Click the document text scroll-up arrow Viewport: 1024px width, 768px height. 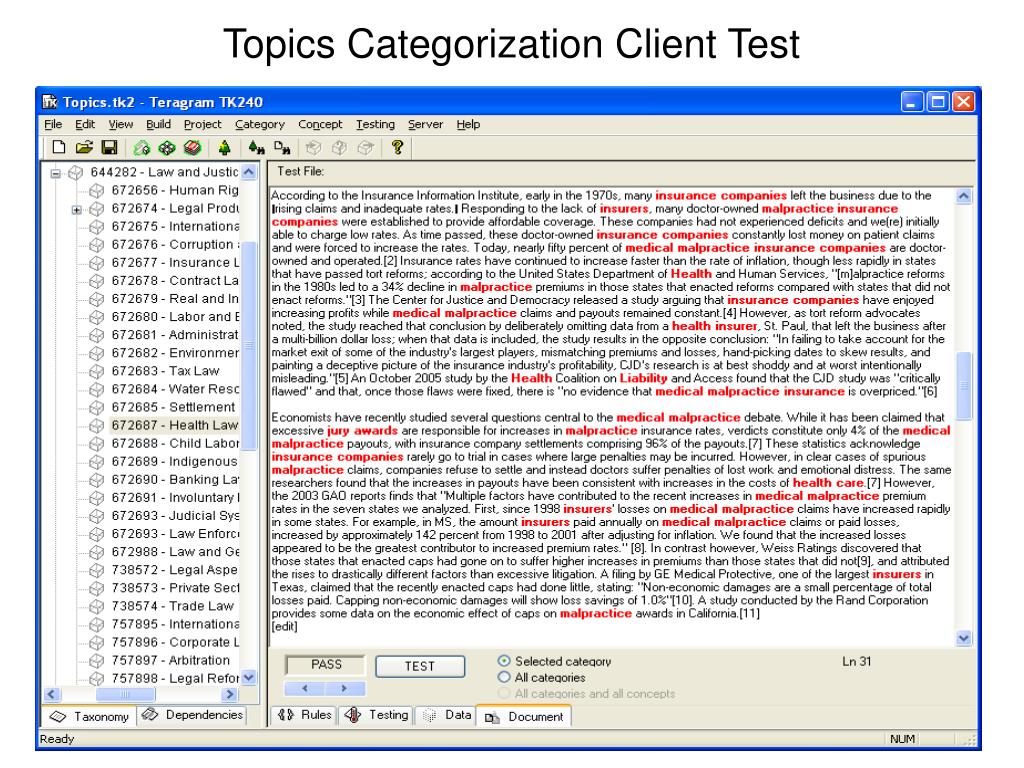click(963, 196)
